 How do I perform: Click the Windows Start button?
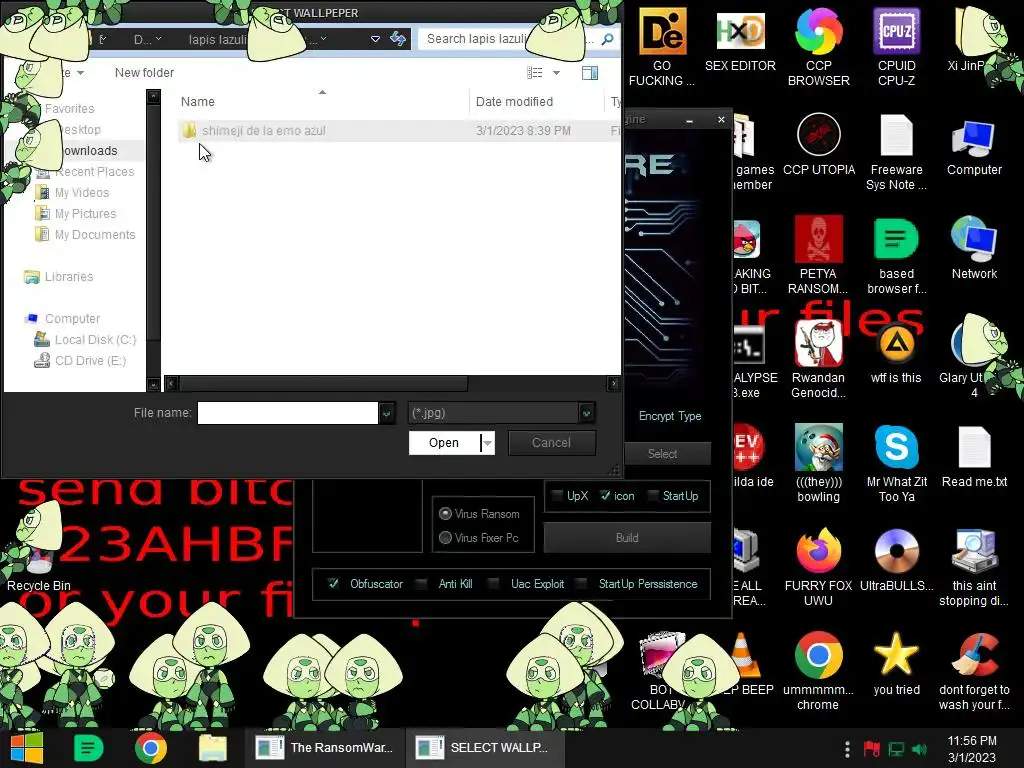26,748
